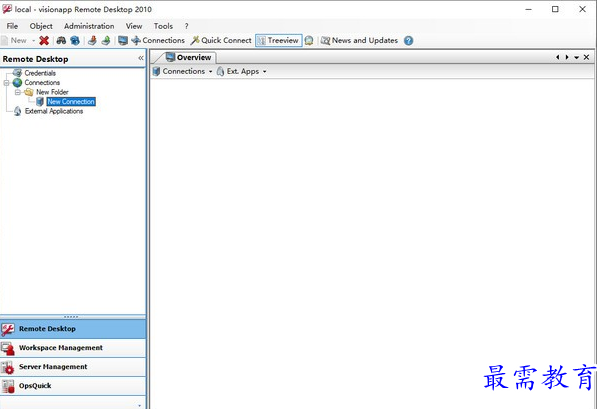
Task: Open the Connections toolbar button
Action: [x=158, y=41]
